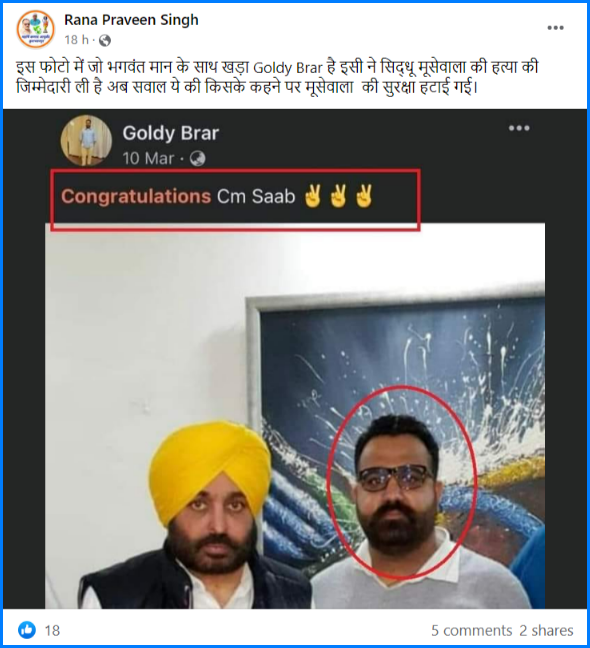Click the middle victory hand emoji
590x648 pixels.
(x=338, y=196)
